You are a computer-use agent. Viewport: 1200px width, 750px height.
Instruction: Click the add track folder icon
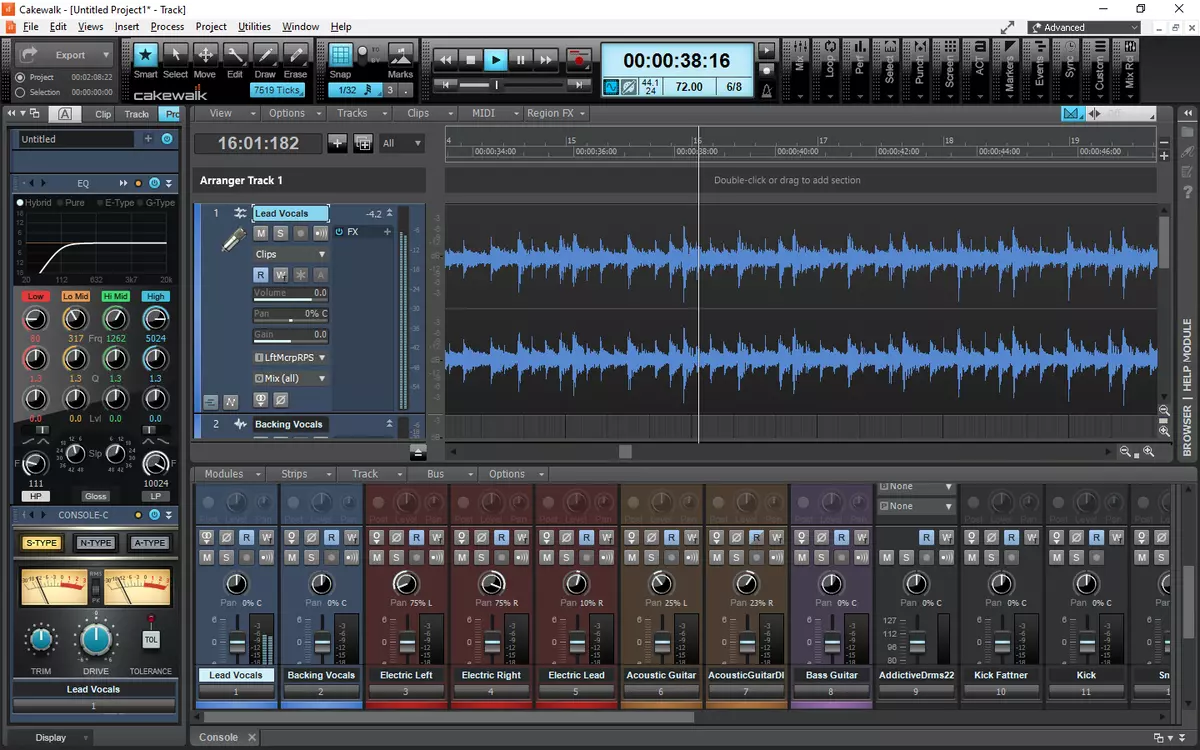pyautogui.click(x=363, y=143)
